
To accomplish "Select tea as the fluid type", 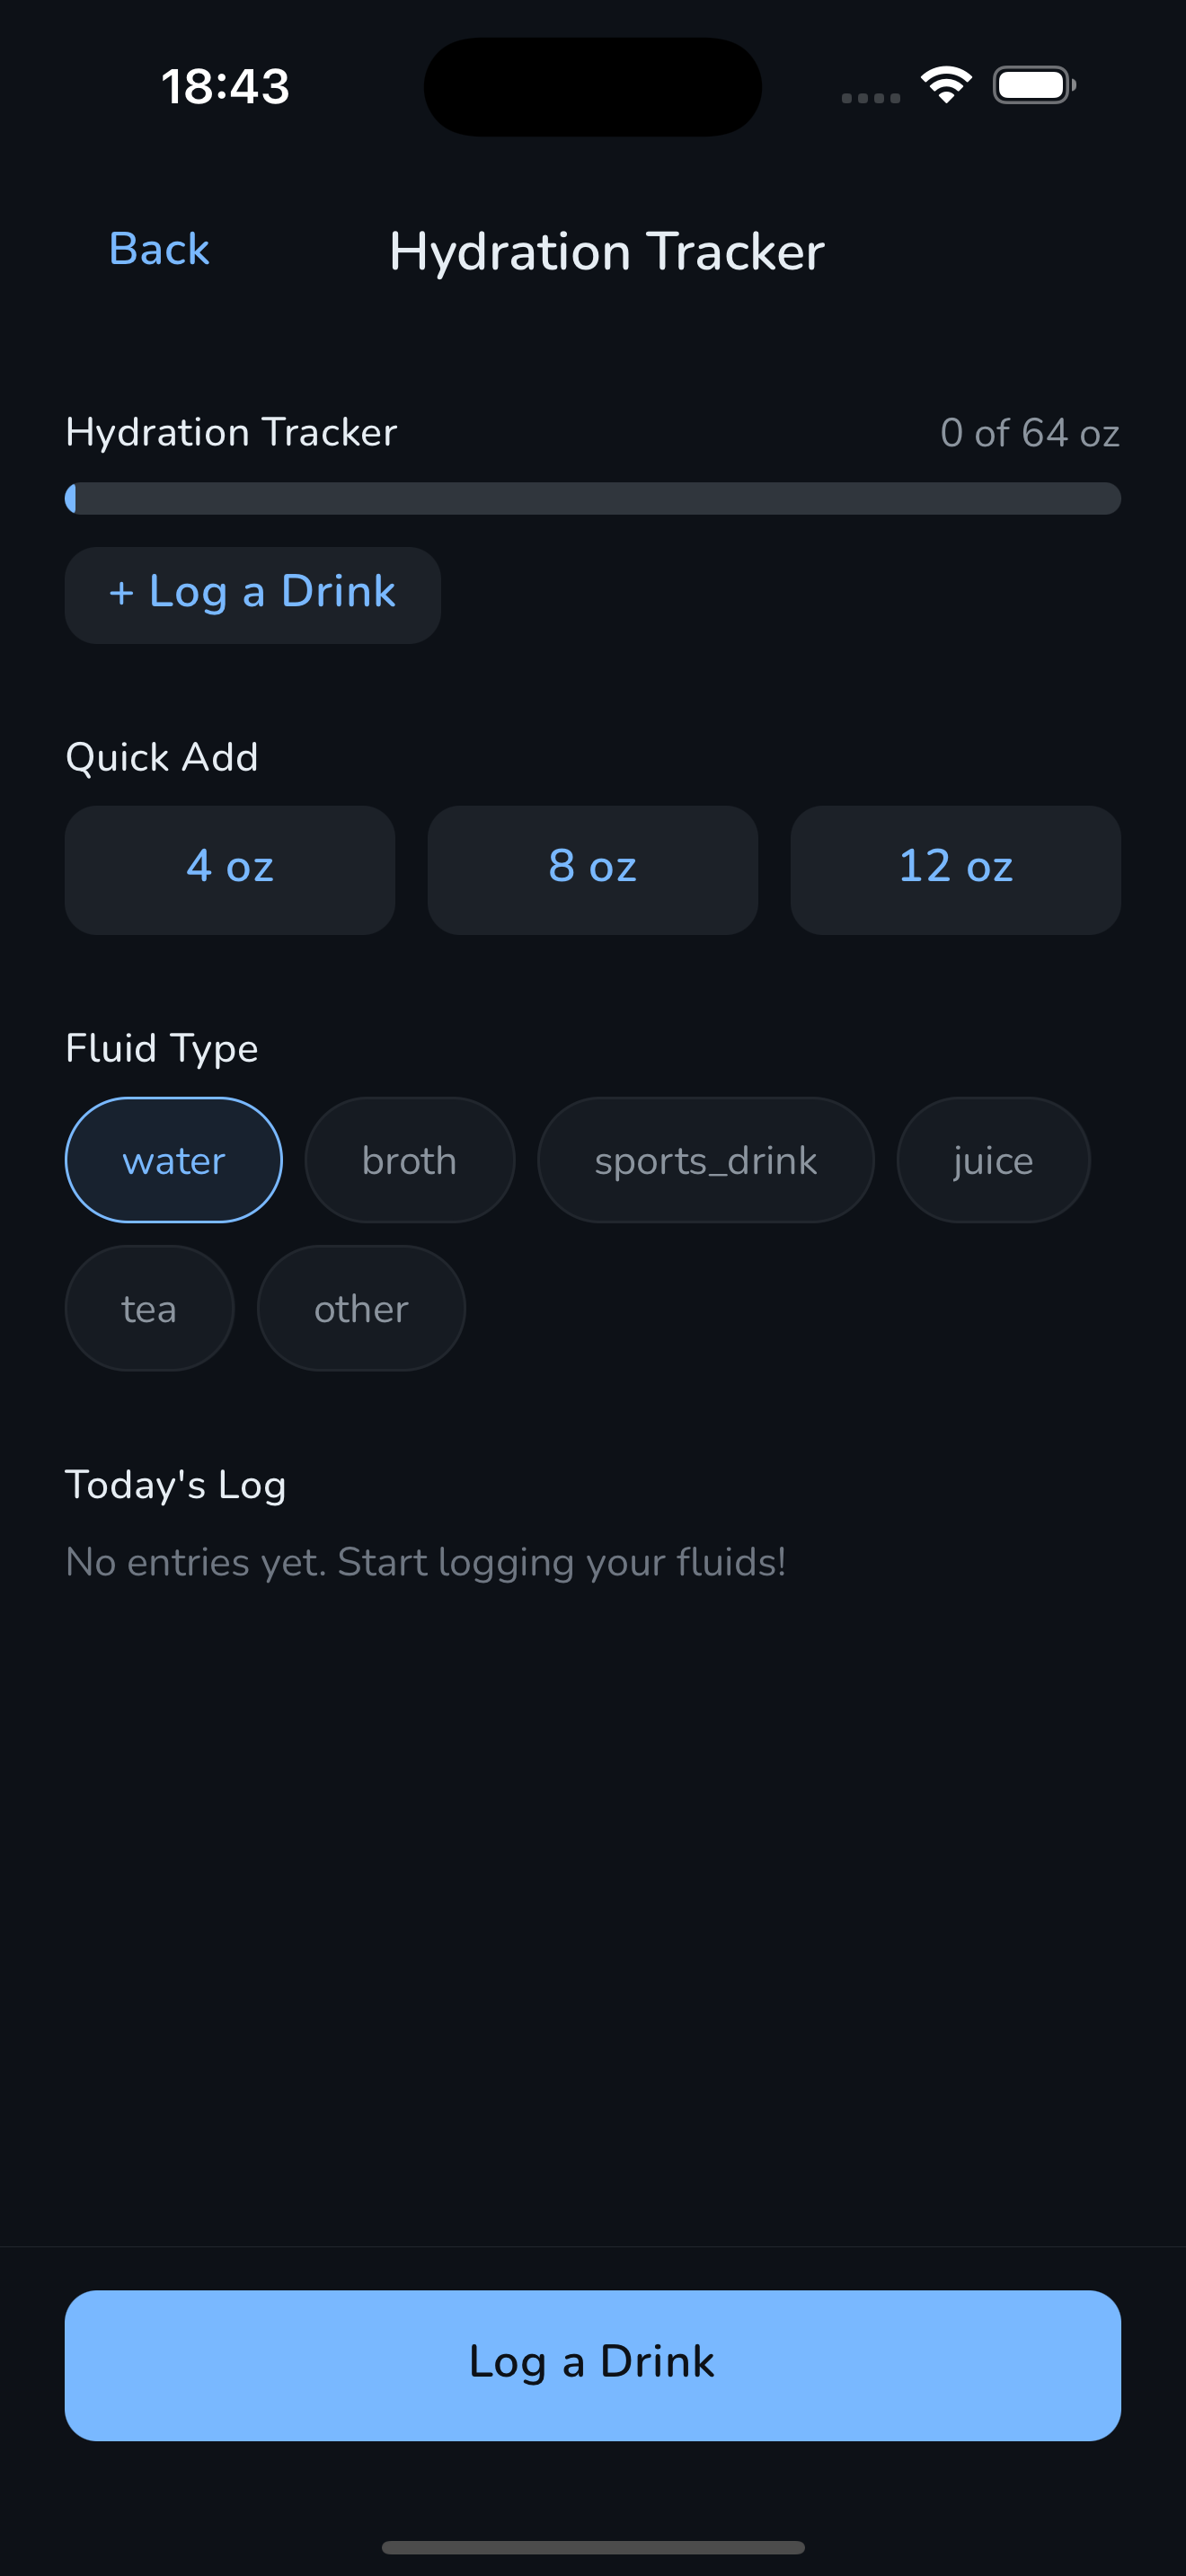I will pyautogui.click(x=149, y=1308).
